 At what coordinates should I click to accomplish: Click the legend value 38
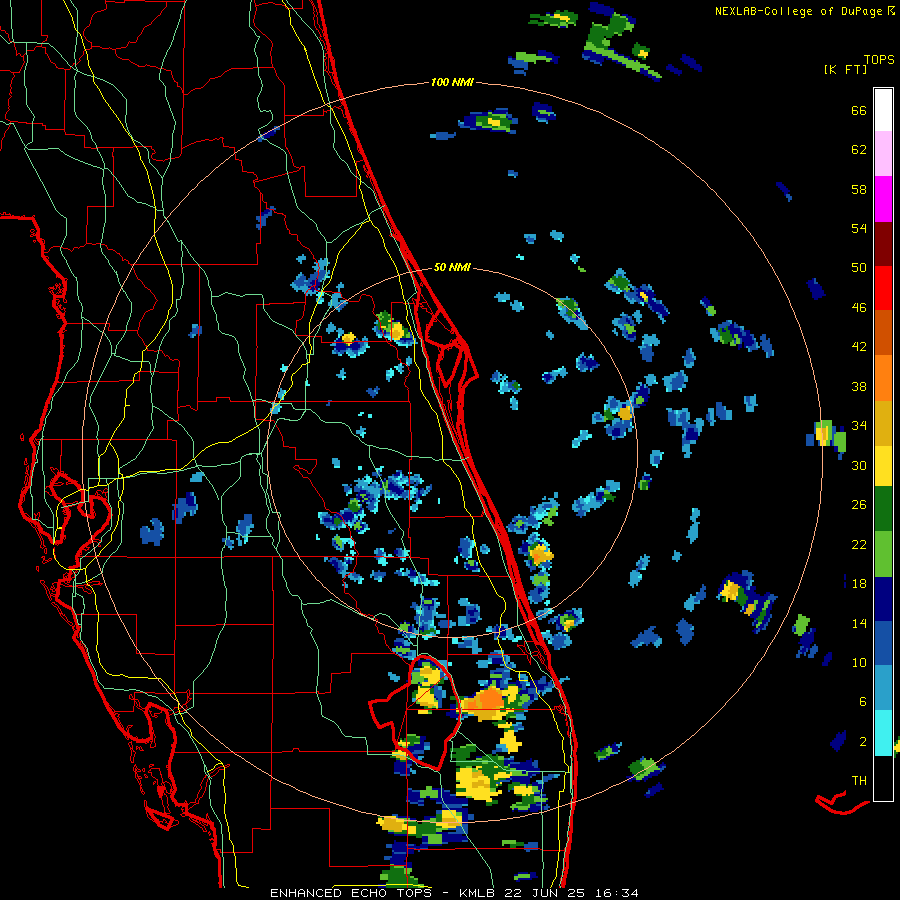coord(859,386)
